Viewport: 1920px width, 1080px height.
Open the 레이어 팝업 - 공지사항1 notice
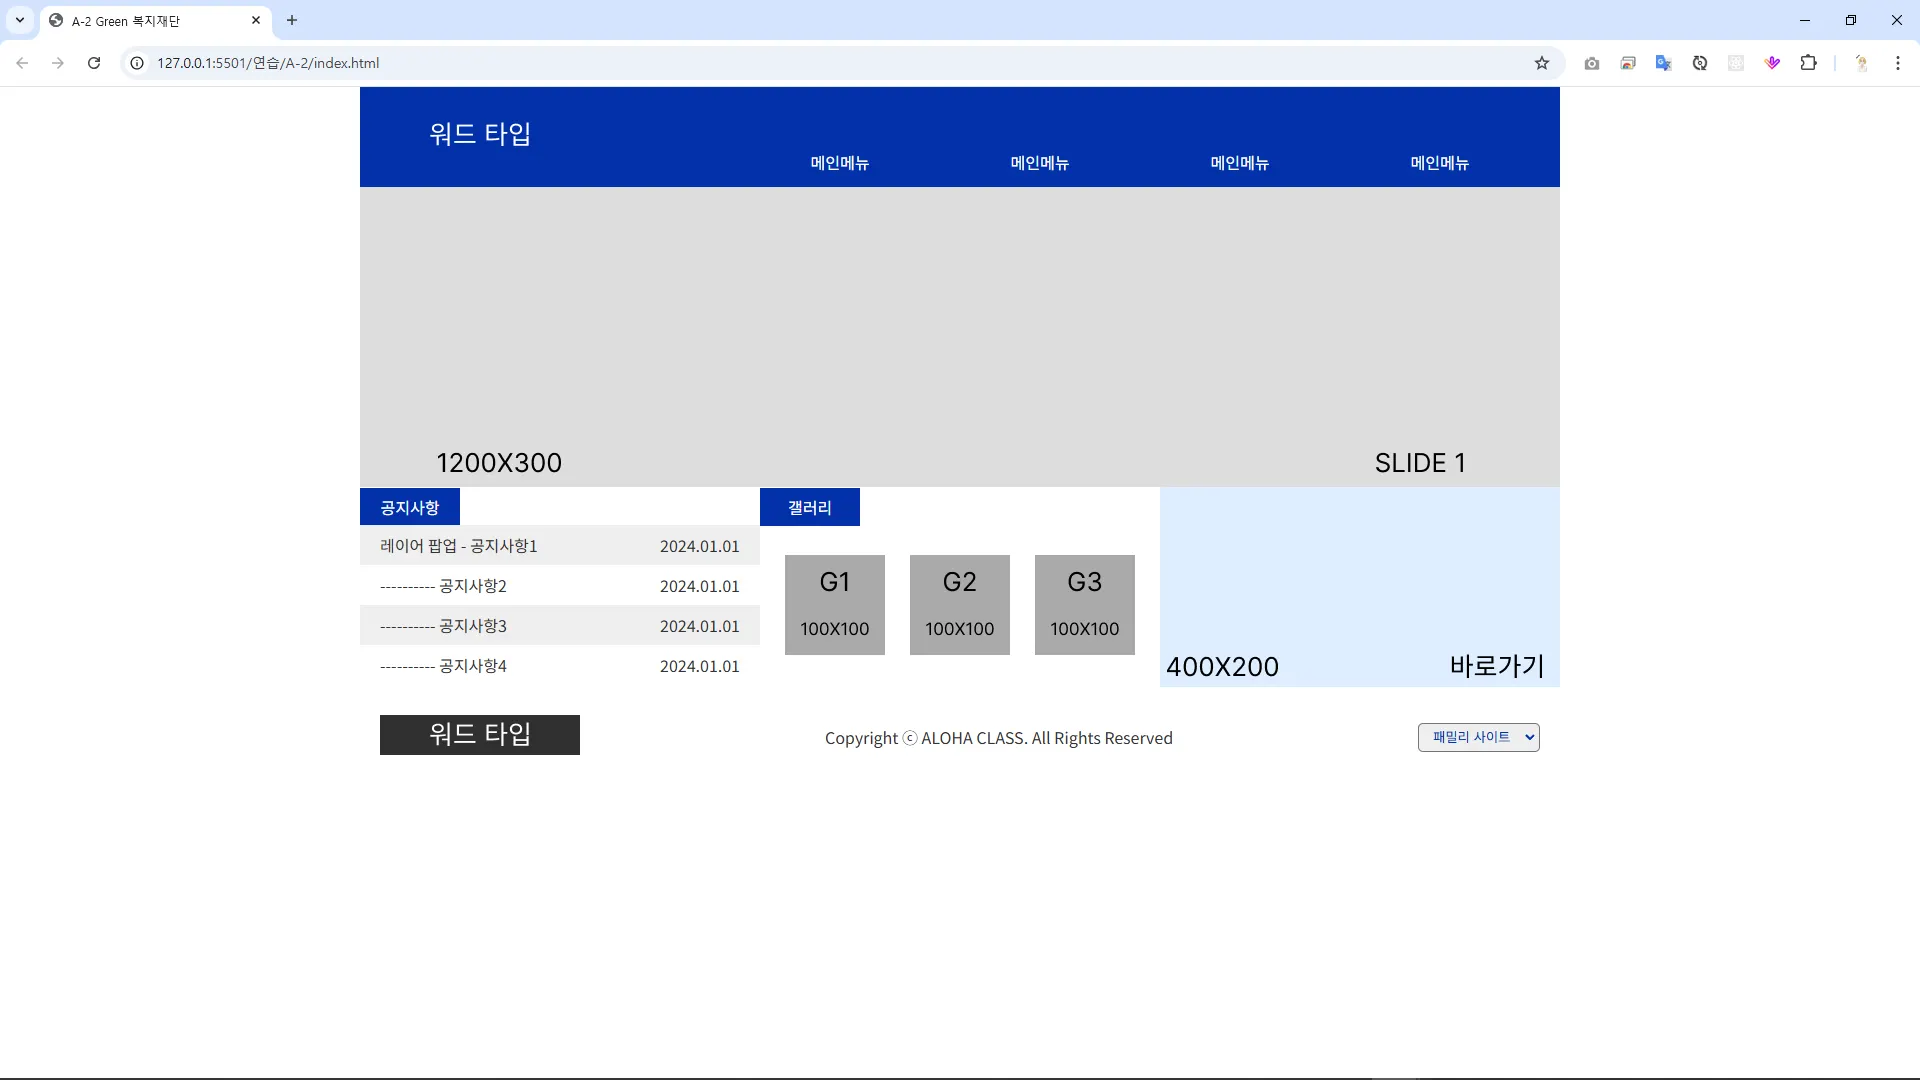coord(459,546)
